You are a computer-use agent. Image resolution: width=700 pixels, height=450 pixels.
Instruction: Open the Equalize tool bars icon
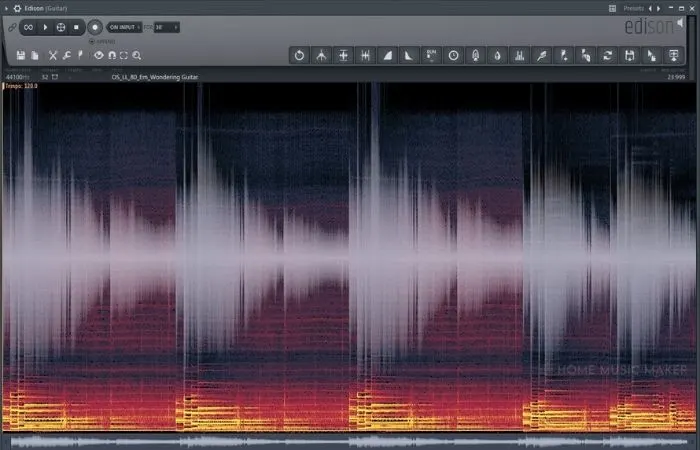pyautogui.click(x=519, y=55)
